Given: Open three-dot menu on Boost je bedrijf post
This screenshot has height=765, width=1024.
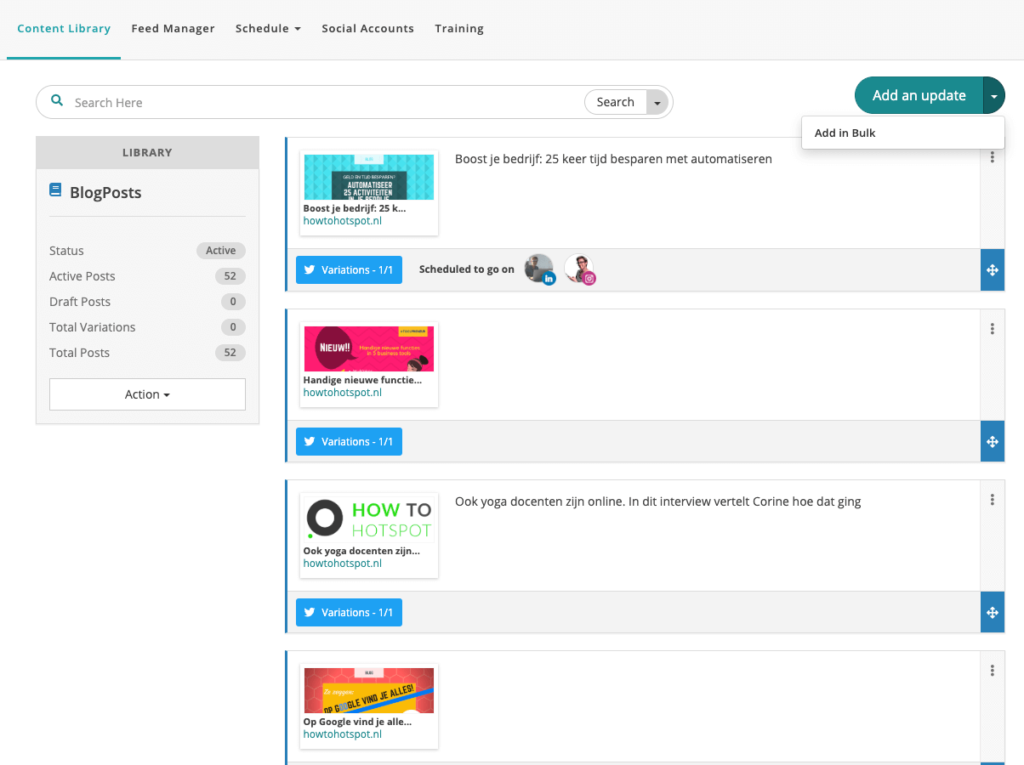Looking at the screenshot, I should click(x=992, y=158).
